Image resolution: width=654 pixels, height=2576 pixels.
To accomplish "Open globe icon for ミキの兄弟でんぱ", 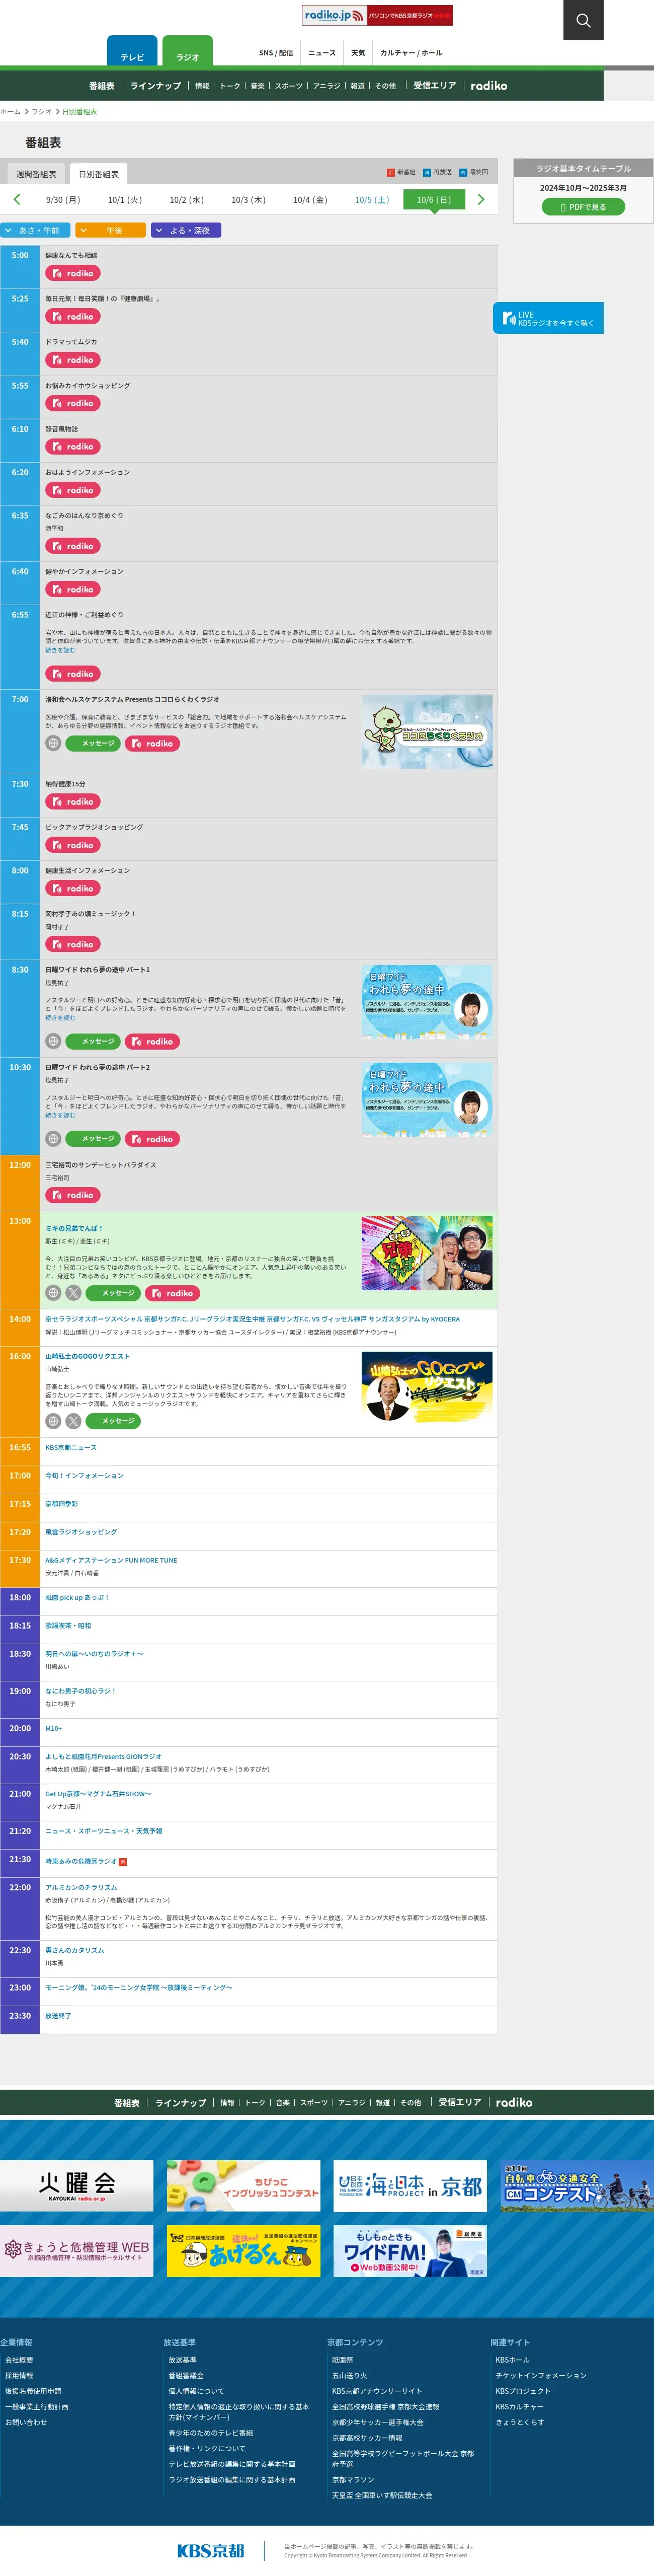I will pyautogui.click(x=53, y=1293).
